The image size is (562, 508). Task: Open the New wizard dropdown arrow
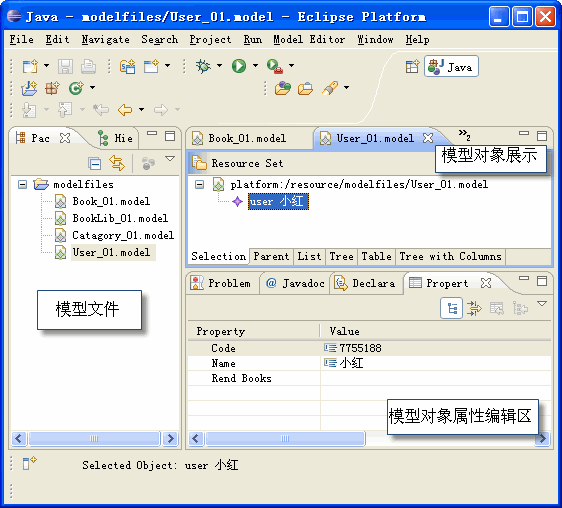coord(47,66)
